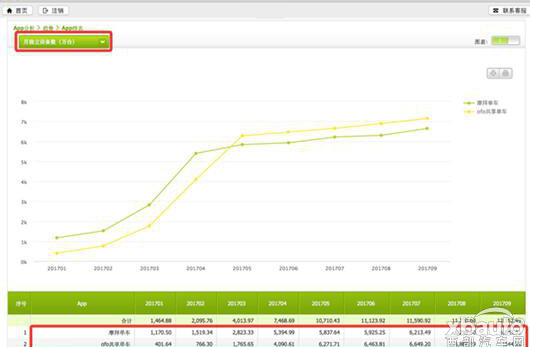Viewport: 550px width, 360px height.
Task: Click the 201709 table column header
Action: point(502,303)
